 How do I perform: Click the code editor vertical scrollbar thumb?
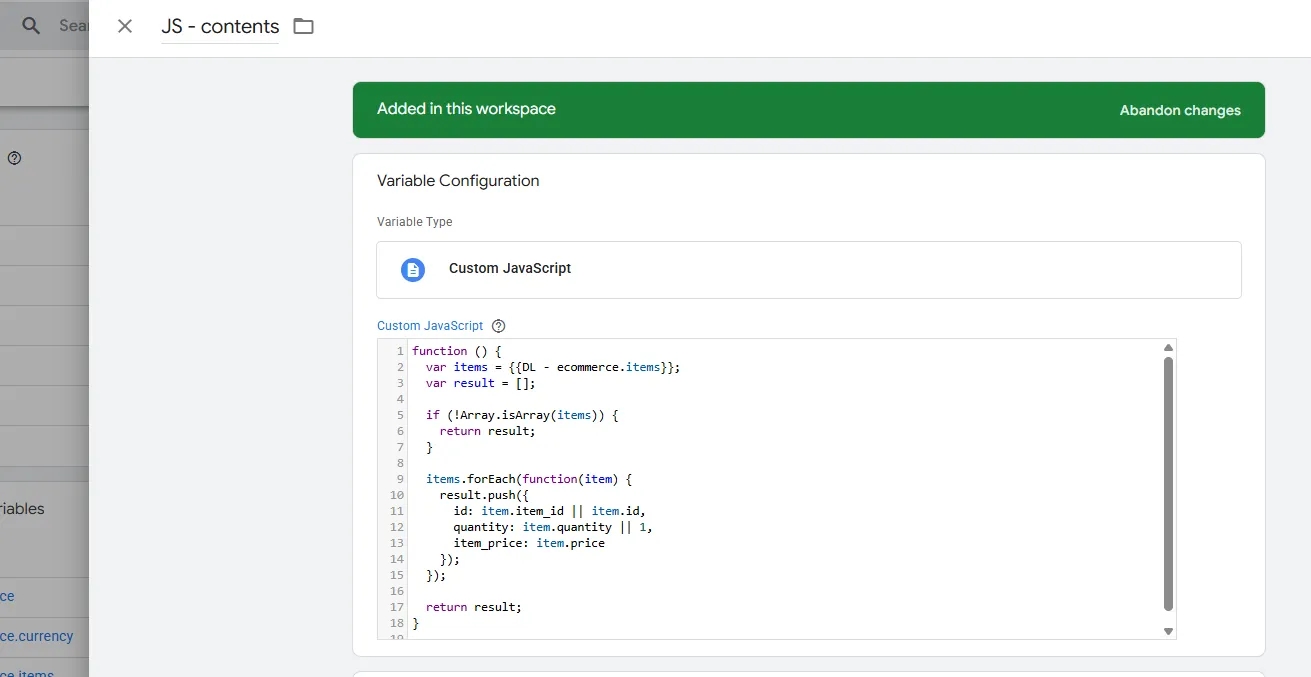pos(1168,484)
